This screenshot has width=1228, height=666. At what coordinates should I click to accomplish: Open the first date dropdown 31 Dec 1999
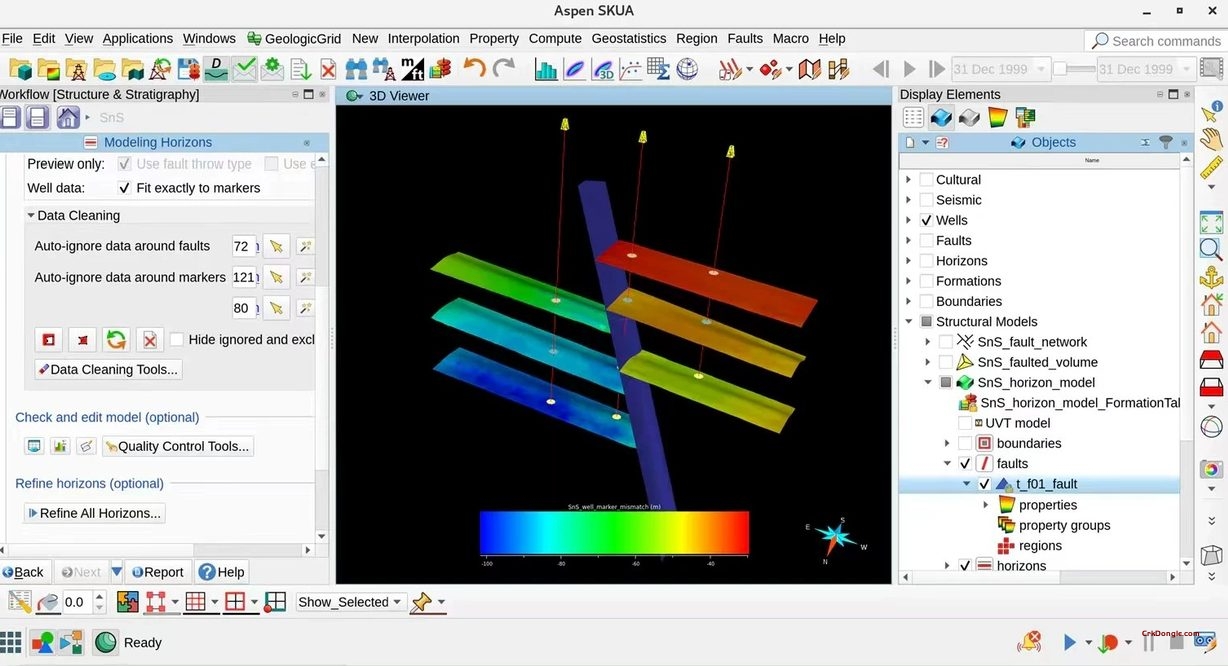click(999, 69)
